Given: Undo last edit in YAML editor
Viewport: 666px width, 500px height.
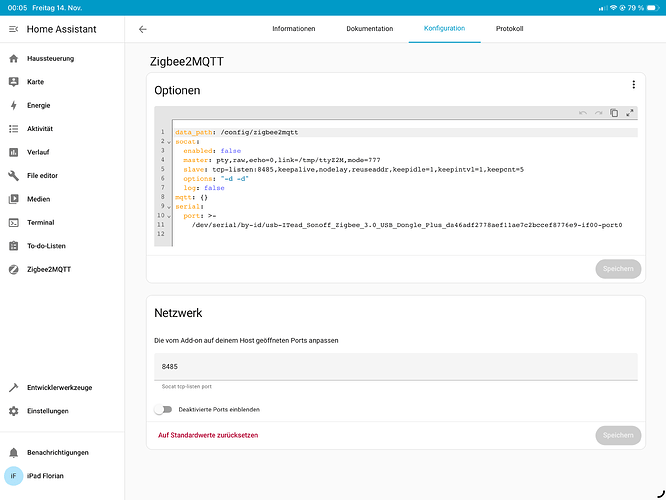Looking at the screenshot, I should point(583,113).
